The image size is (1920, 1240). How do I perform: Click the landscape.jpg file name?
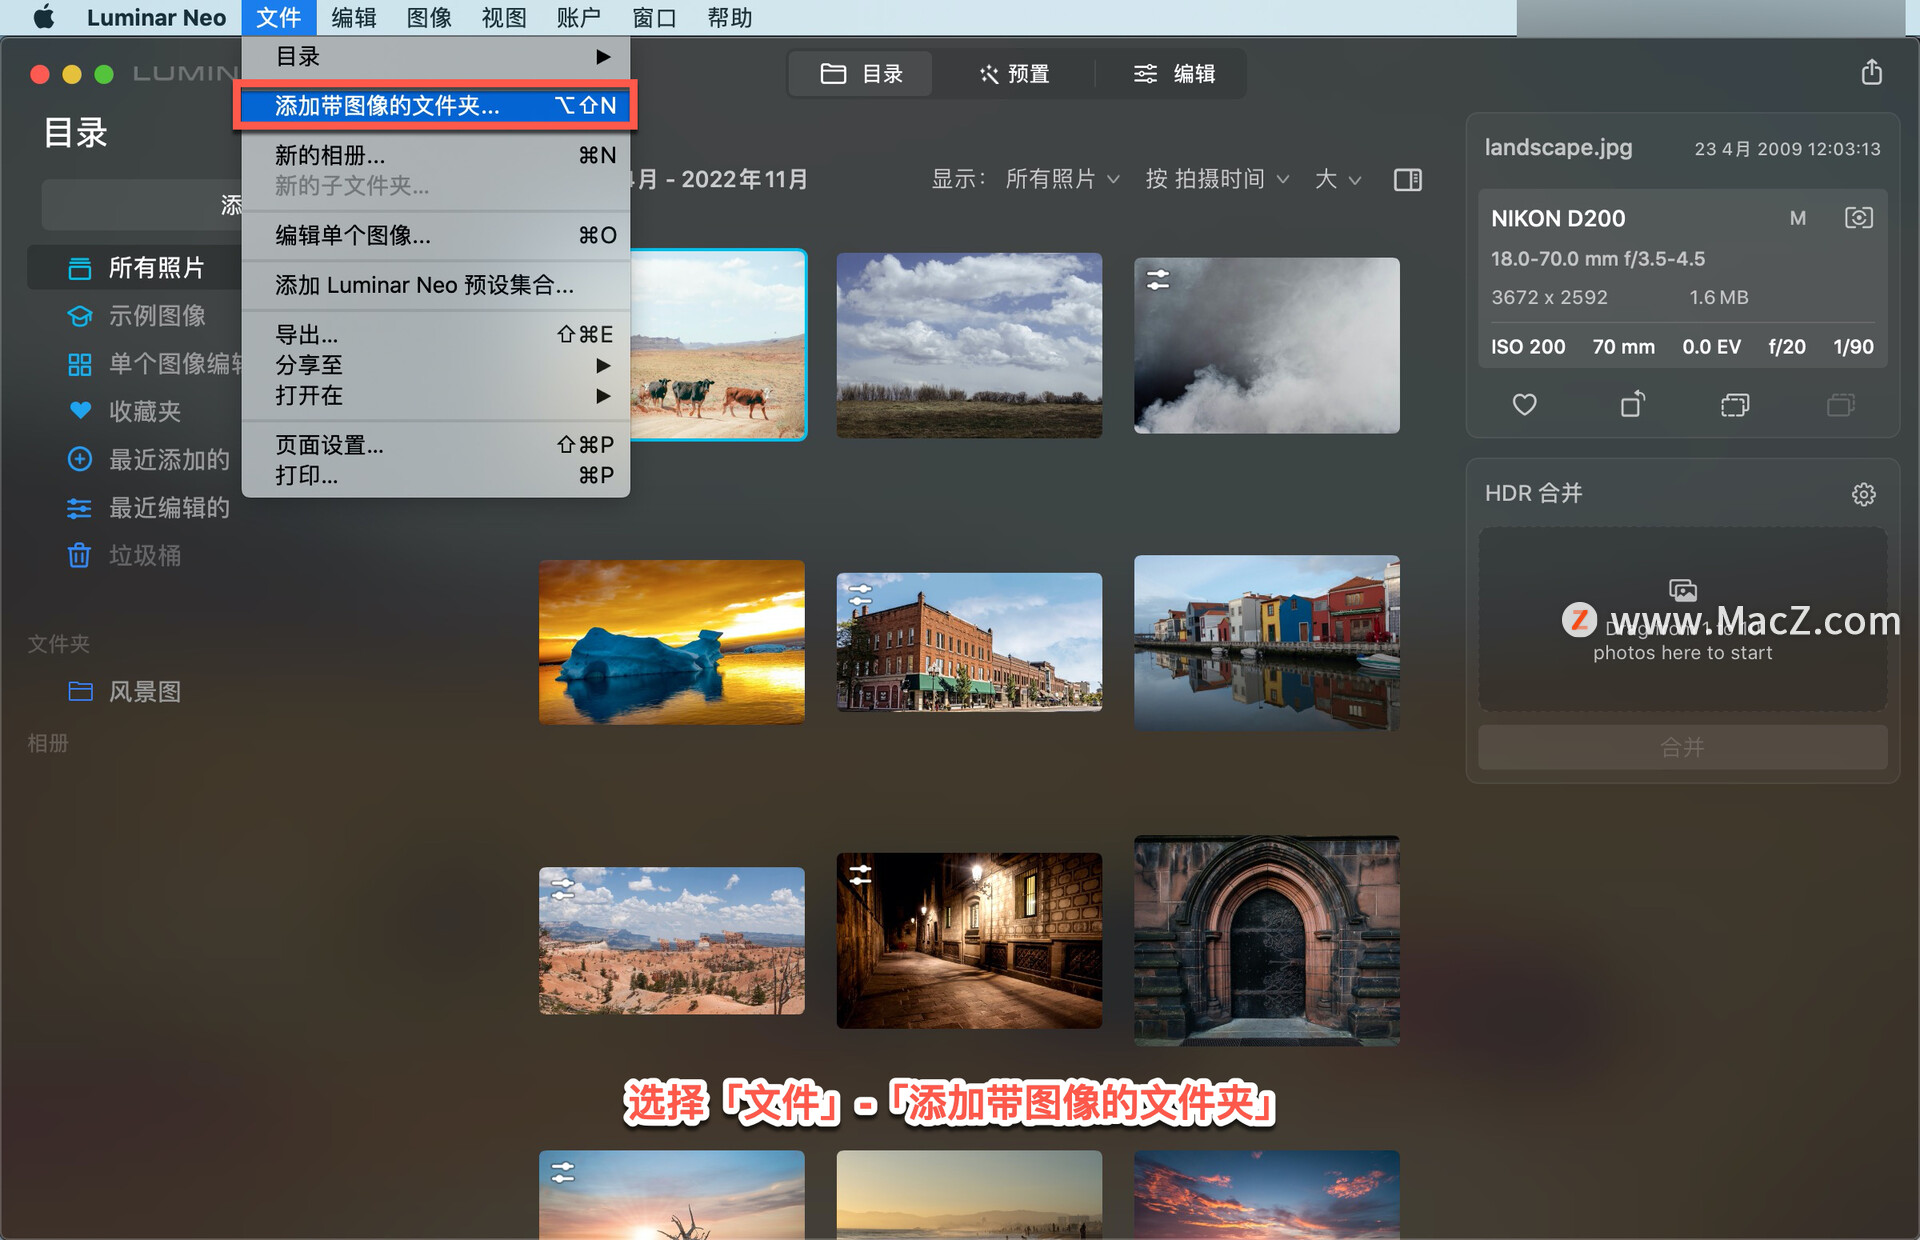1558,147
